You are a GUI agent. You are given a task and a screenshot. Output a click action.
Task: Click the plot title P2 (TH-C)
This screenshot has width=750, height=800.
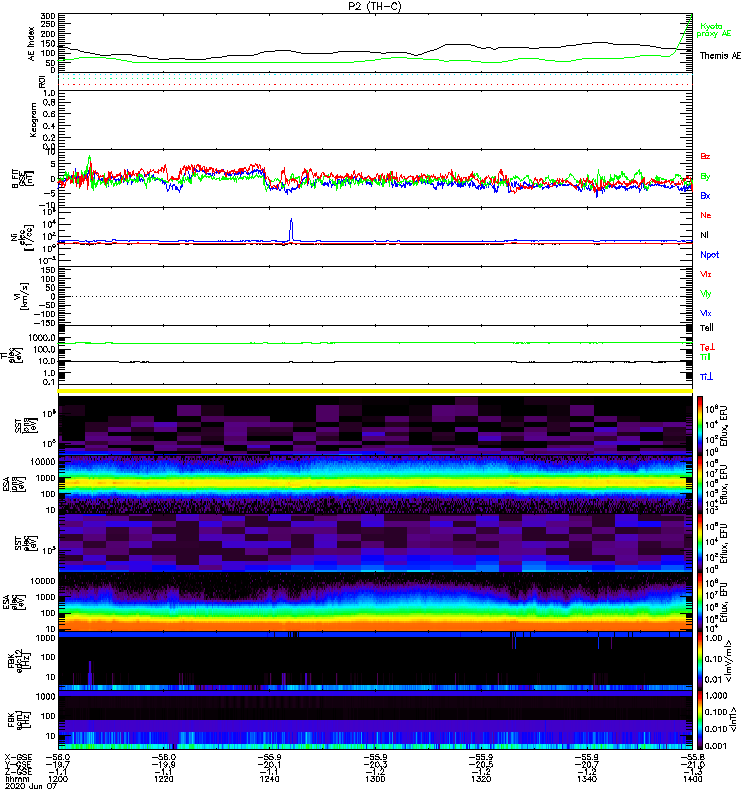point(375,6)
